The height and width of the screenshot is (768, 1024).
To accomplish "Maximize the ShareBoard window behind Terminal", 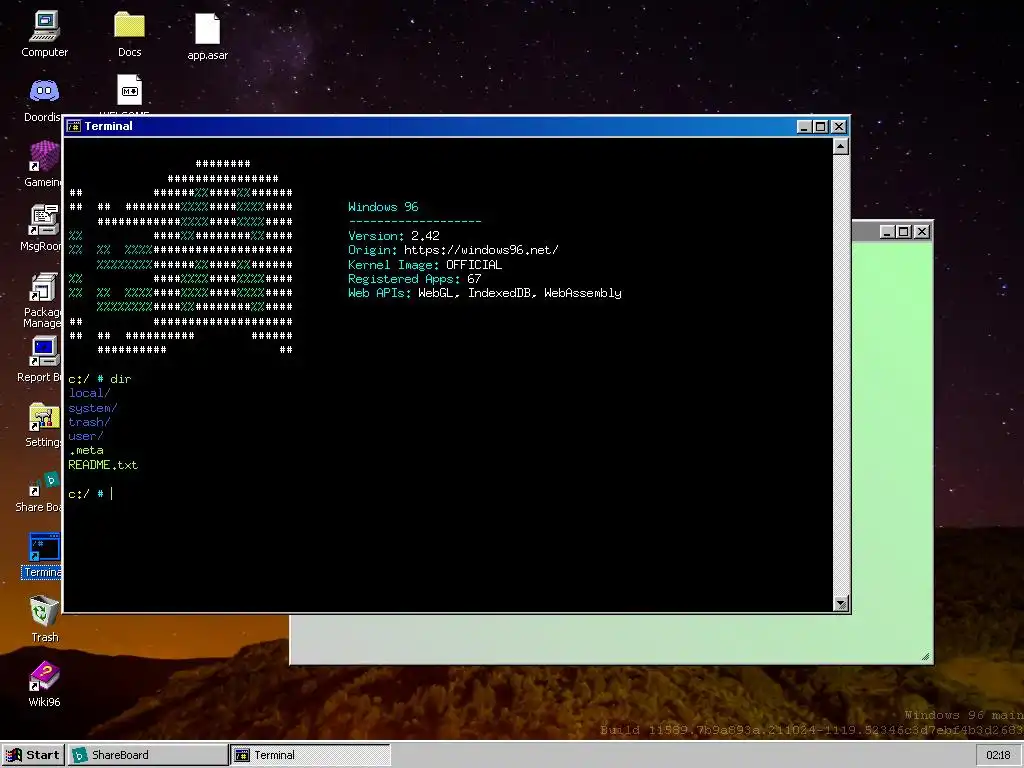I will pos(903,232).
